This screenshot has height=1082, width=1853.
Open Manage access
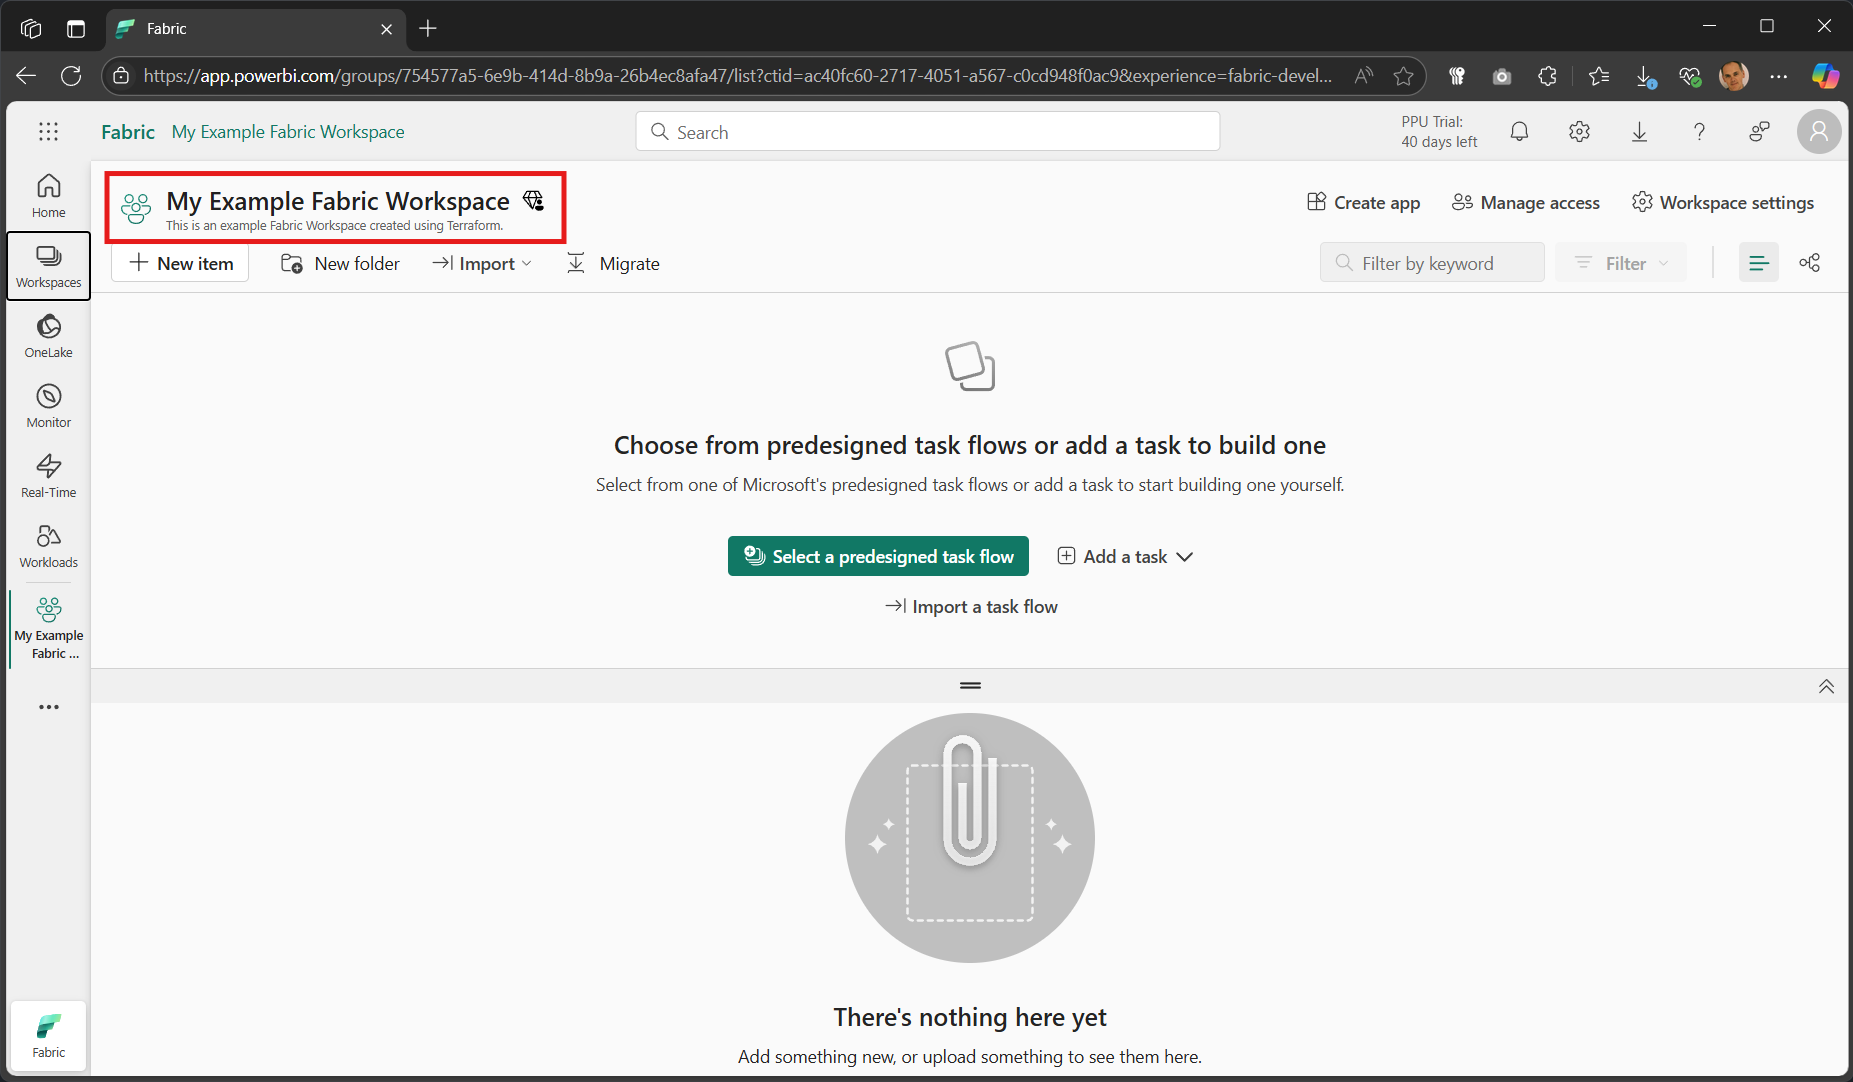tap(1526, 203)
